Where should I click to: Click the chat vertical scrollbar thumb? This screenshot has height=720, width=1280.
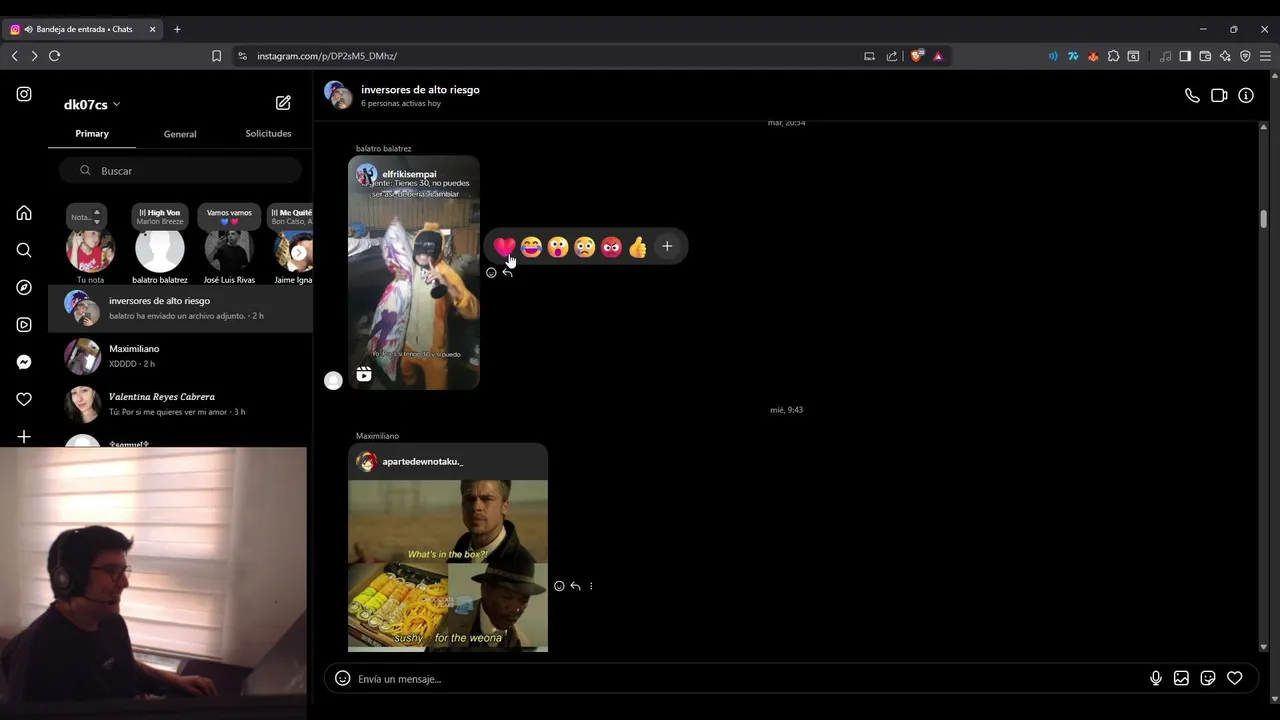tap(1264, 219)
